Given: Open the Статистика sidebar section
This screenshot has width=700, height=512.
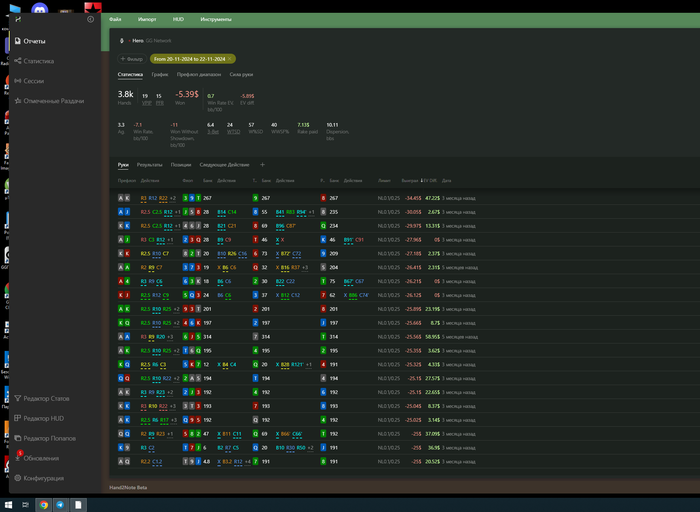Looking at the screenshot, I should tap(34, 61).
